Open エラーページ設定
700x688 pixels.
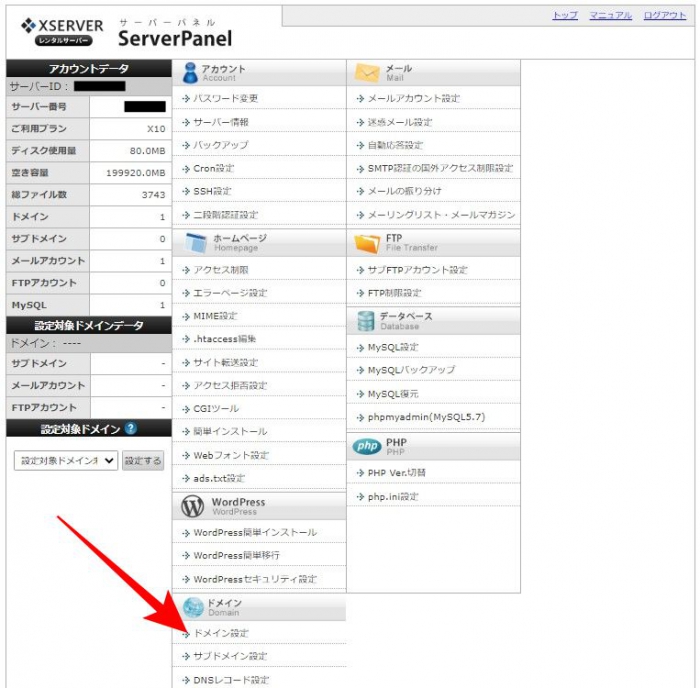point(230,293)
